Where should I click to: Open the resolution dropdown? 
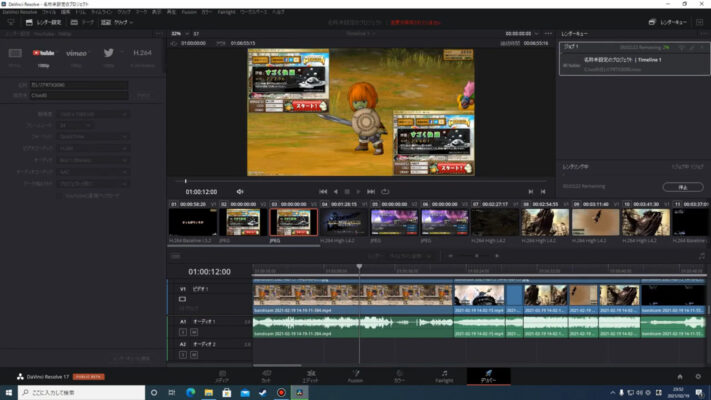93,114
